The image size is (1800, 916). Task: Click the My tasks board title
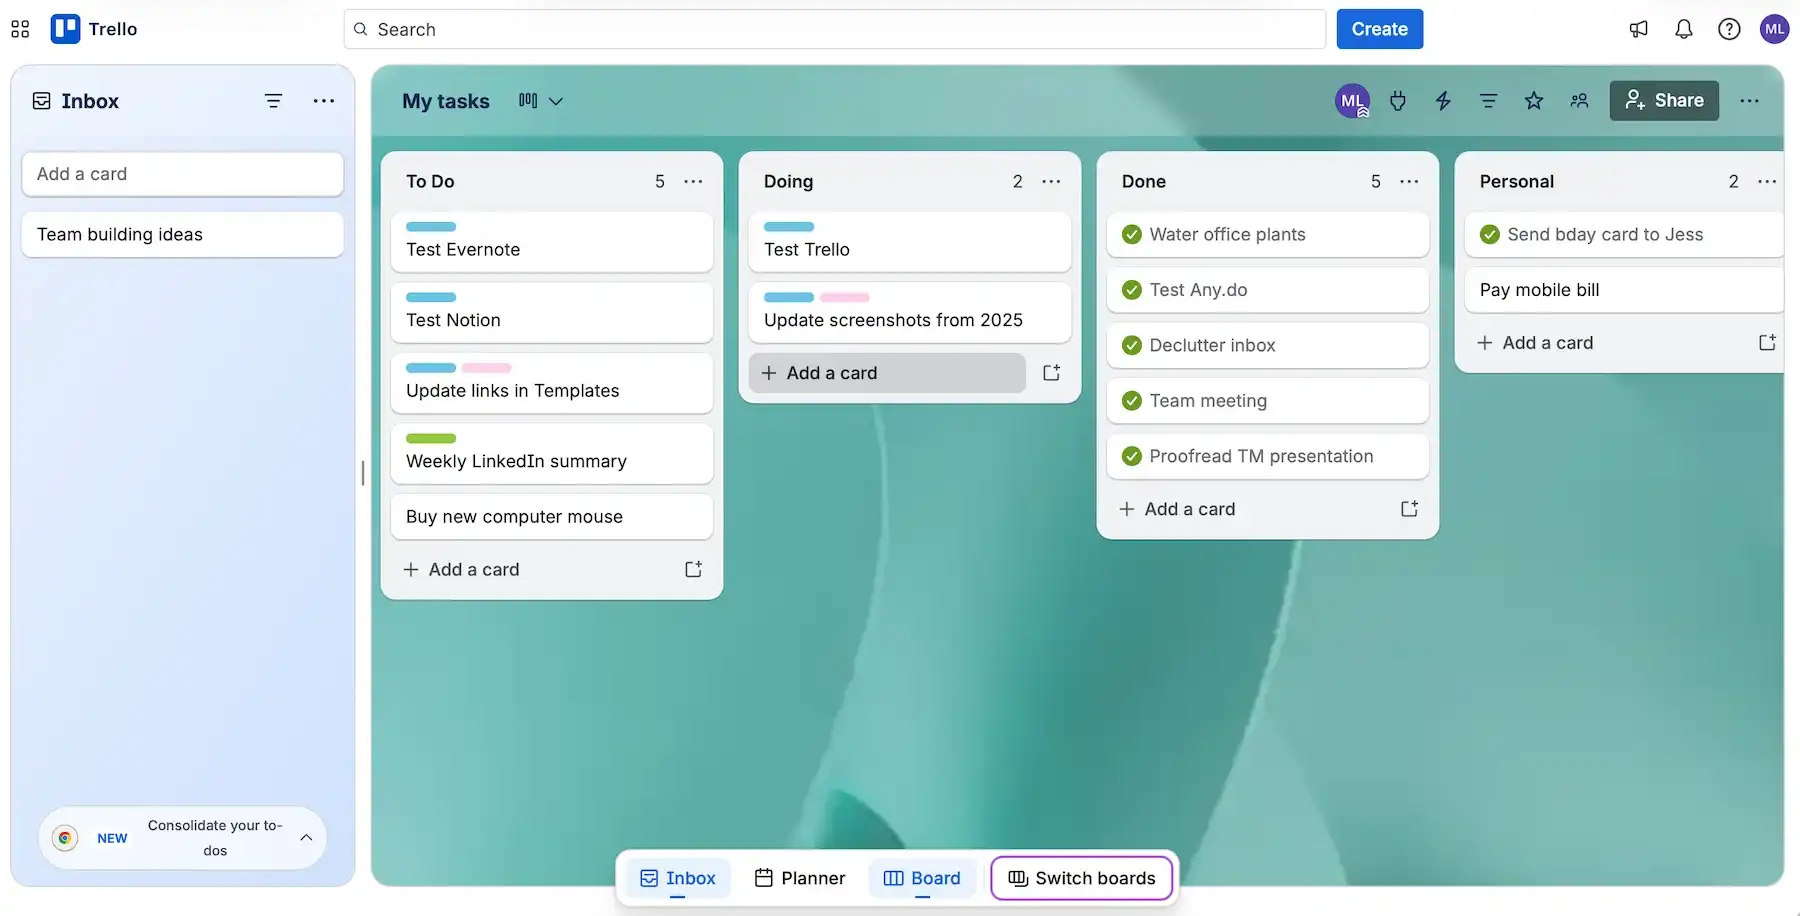pos(446,101)
